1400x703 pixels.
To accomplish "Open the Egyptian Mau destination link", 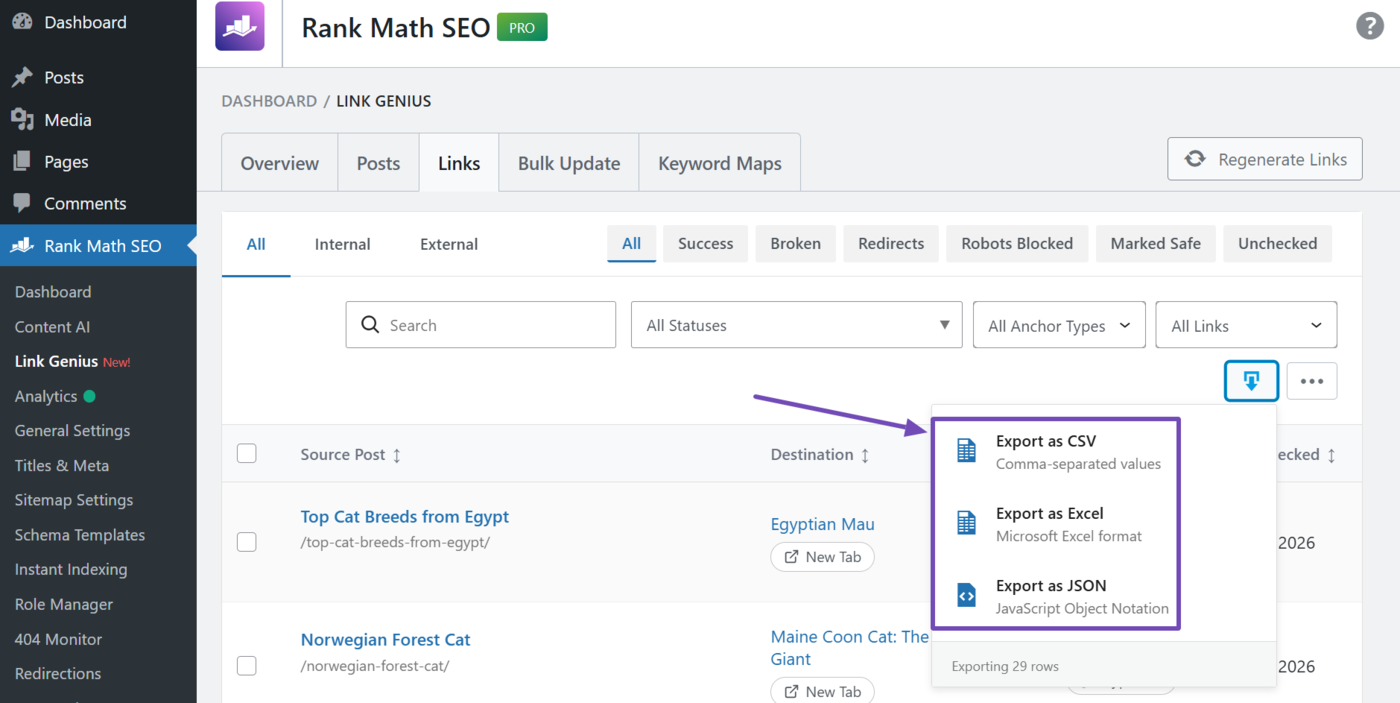I will pyautogui.click(x=822, y=524).
